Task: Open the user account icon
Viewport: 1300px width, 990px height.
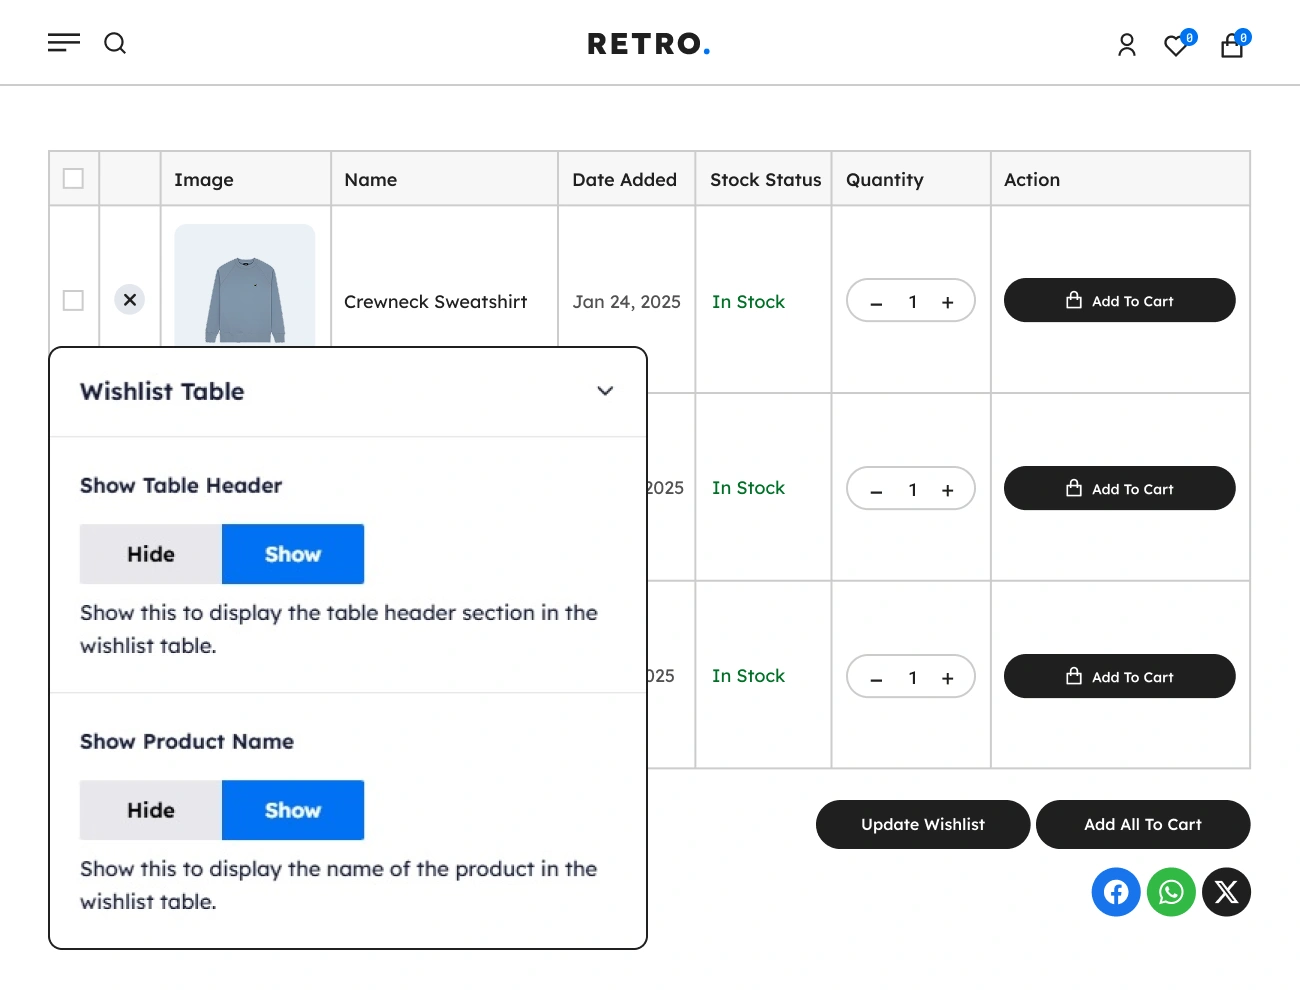Action: (1127, 45)
